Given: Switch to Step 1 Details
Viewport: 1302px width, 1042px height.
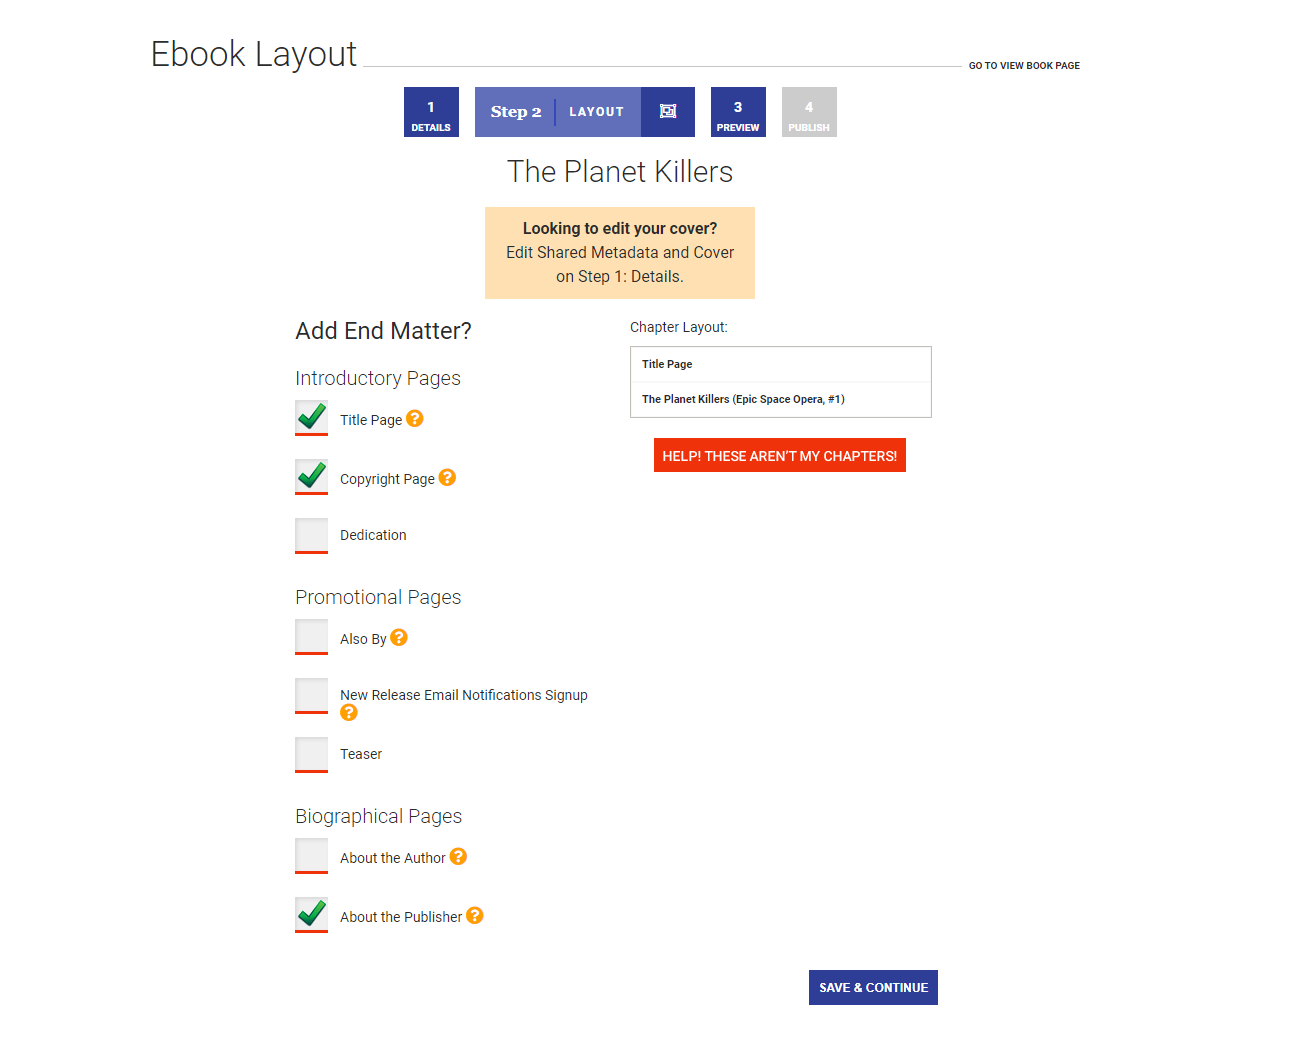Looking at the screenshot, I should coord(431,112).
